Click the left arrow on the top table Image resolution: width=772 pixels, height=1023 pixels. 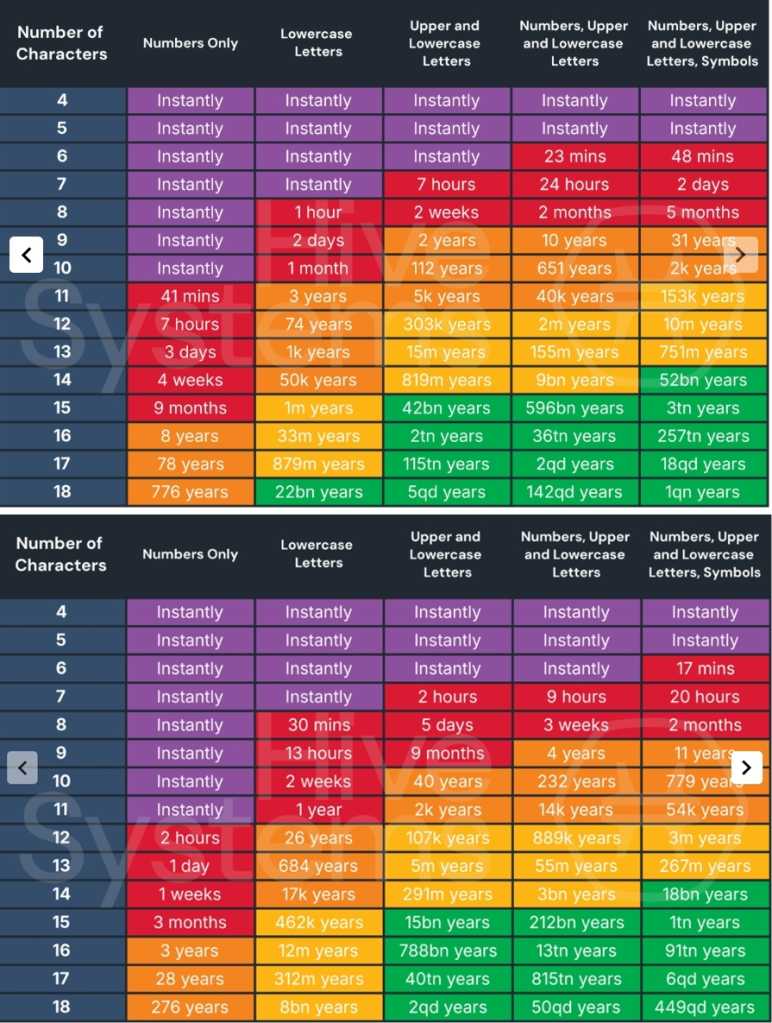(x=26, y=254)
